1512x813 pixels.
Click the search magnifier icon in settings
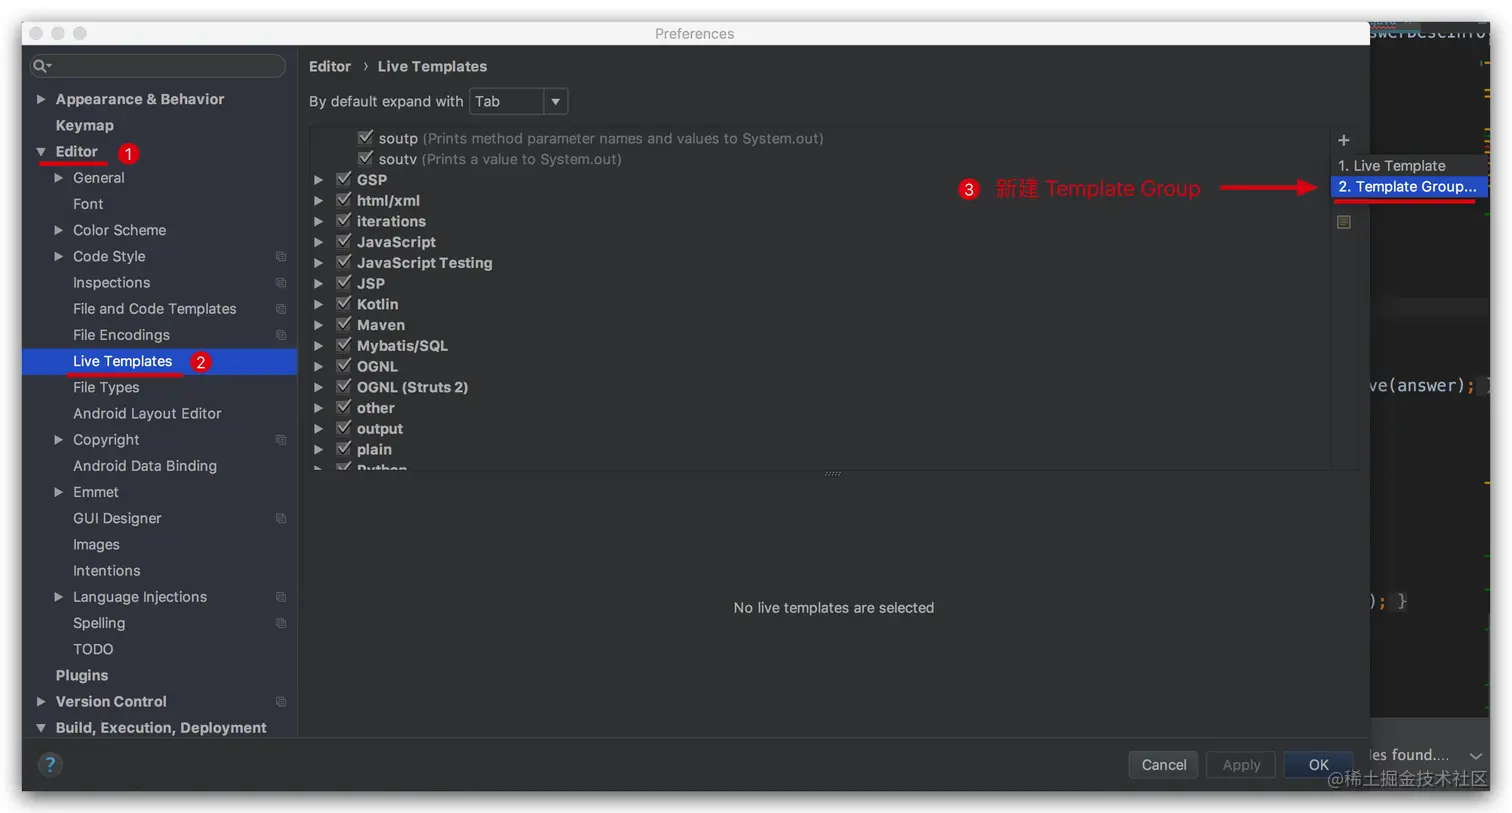pyautogui.click(x=41, y=66)
